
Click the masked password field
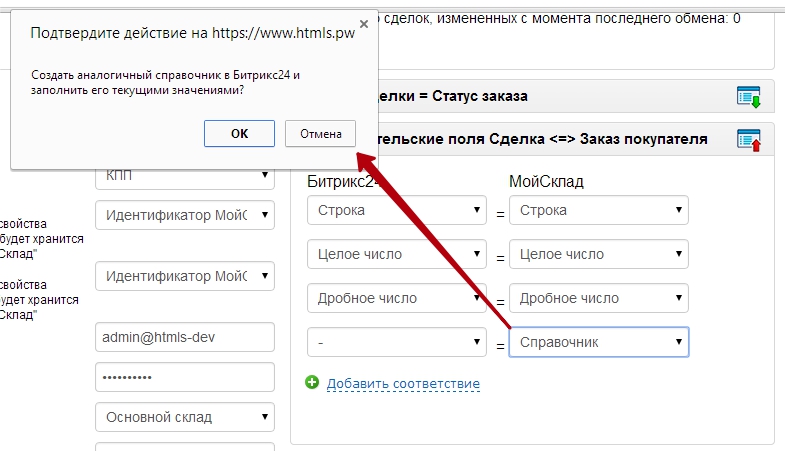[184, 378]
